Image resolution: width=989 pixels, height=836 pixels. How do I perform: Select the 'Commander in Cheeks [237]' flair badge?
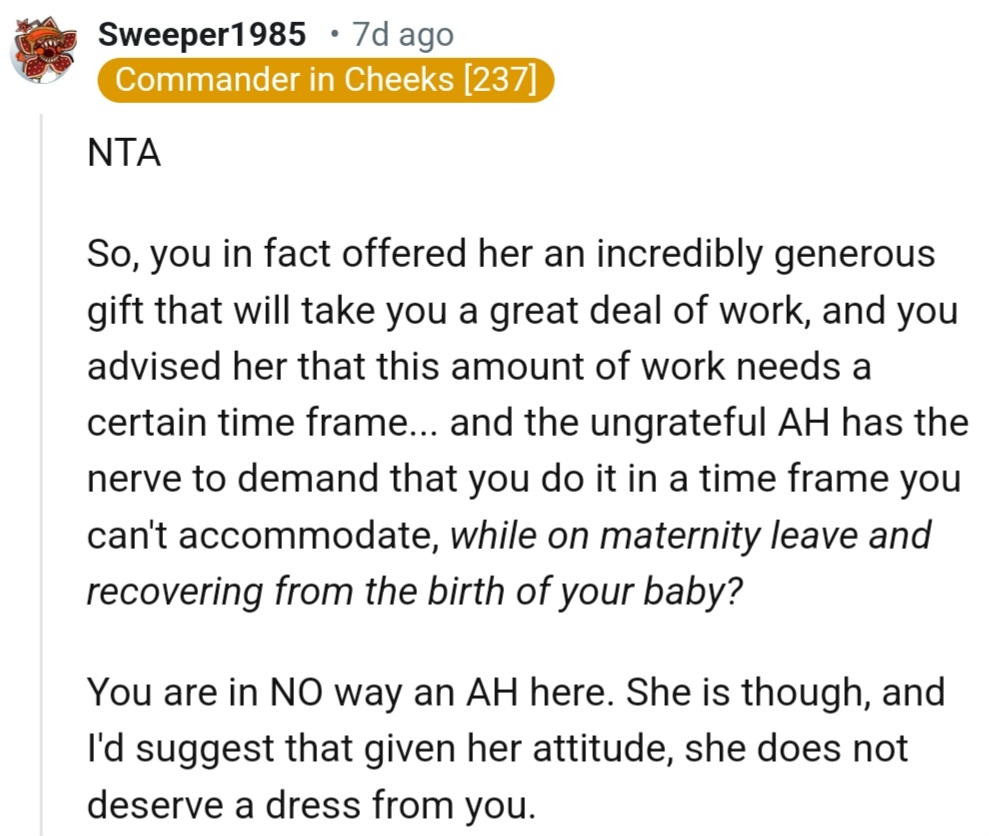click(x=325, y=80)
